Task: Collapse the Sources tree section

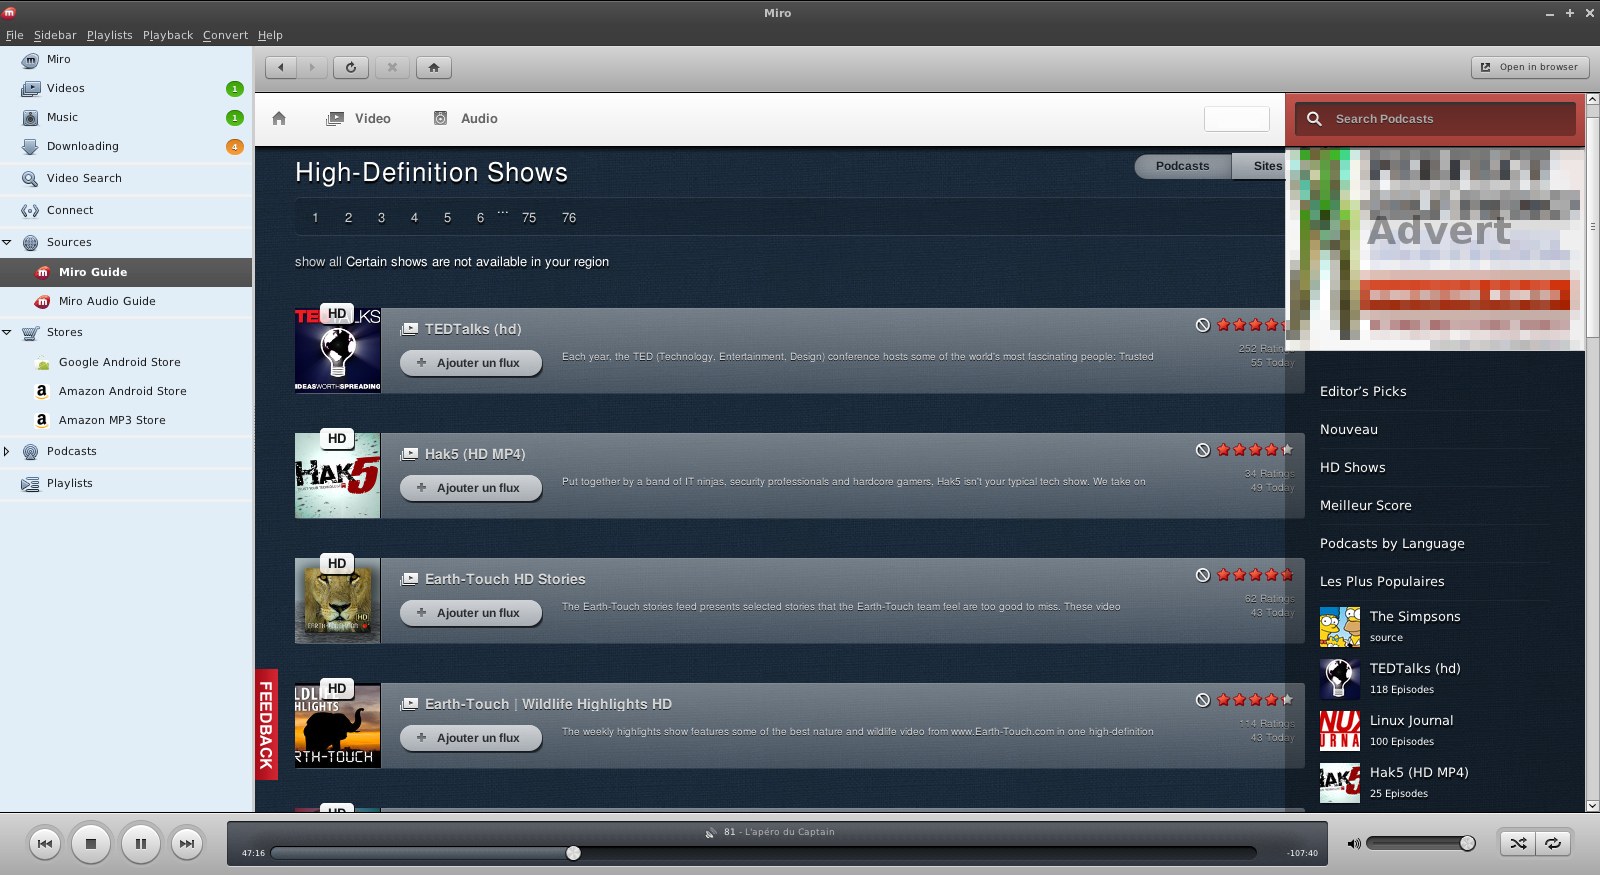Action: coord(7,242)
